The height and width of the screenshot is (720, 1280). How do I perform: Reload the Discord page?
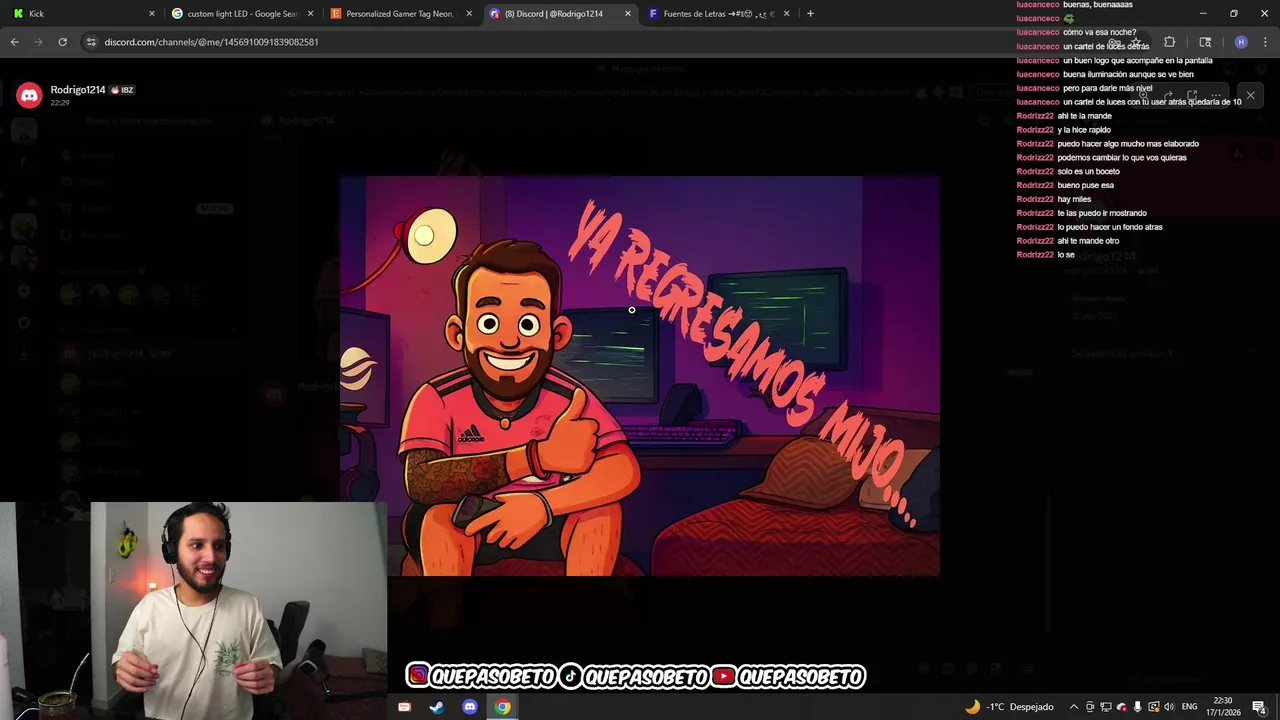[x=62, y=42]
